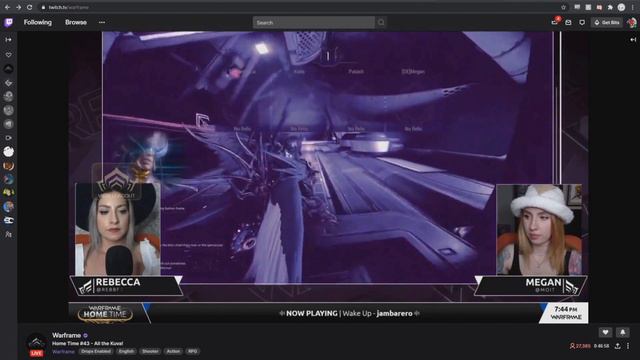
Task: Select the RPG tag
Action: pos(192,351)
